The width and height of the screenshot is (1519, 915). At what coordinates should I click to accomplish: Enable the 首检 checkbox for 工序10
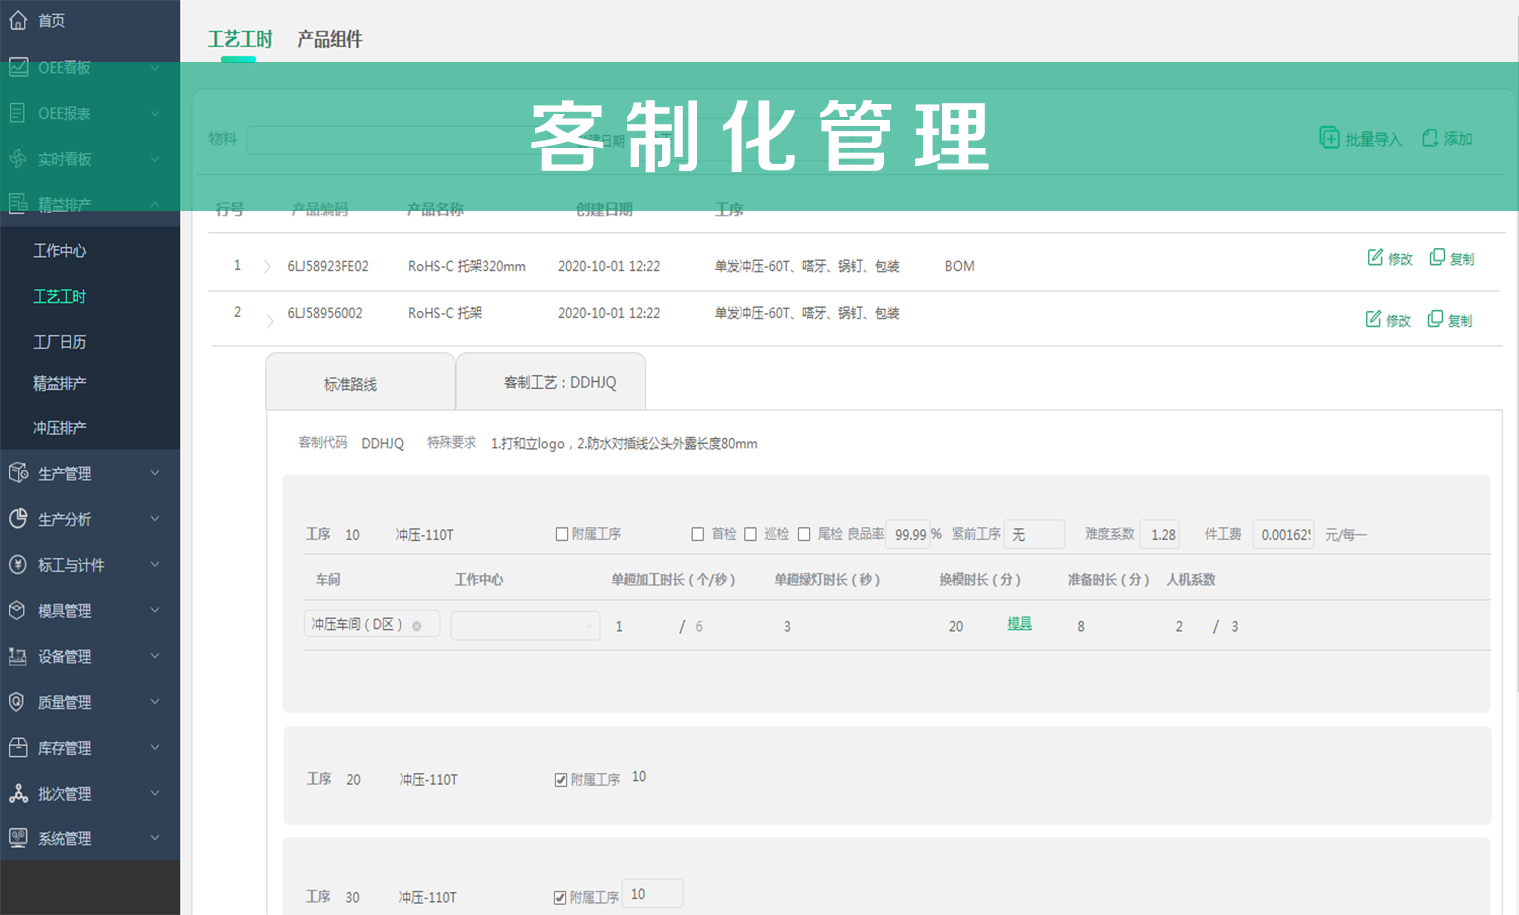698,534
